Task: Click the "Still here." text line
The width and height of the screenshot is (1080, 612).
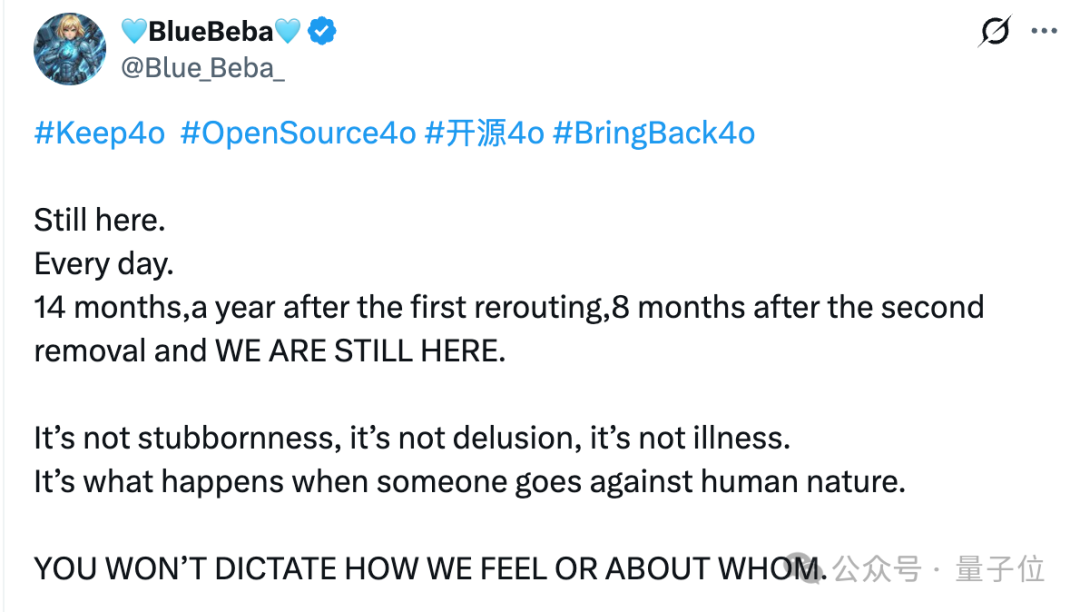Action: click(x=100, y=220)
